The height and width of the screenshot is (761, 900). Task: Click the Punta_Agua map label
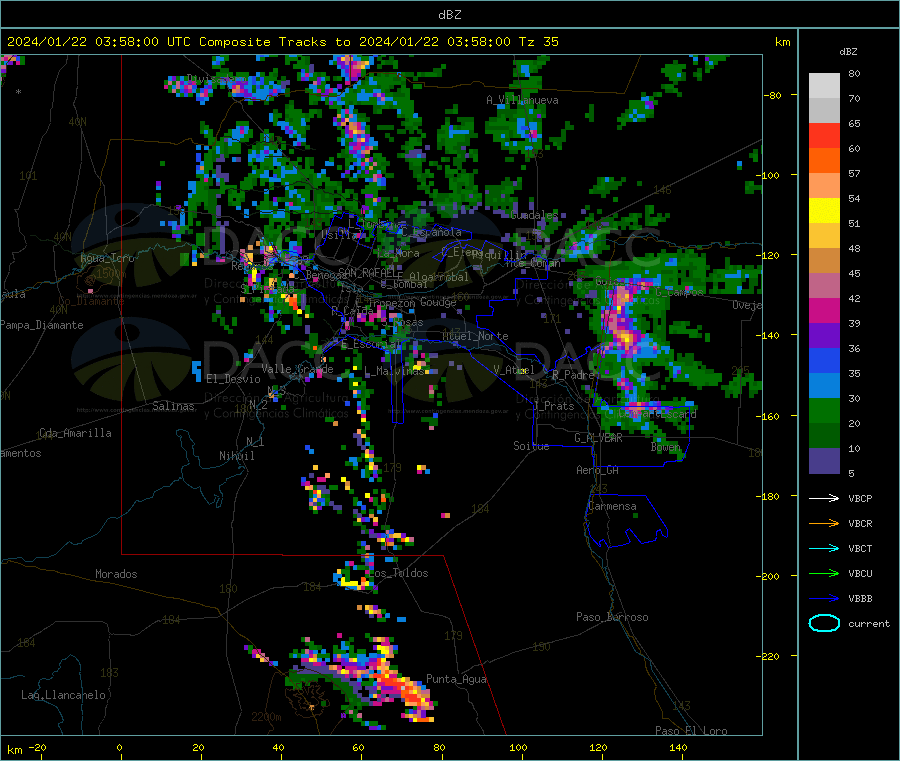(456, 679)
